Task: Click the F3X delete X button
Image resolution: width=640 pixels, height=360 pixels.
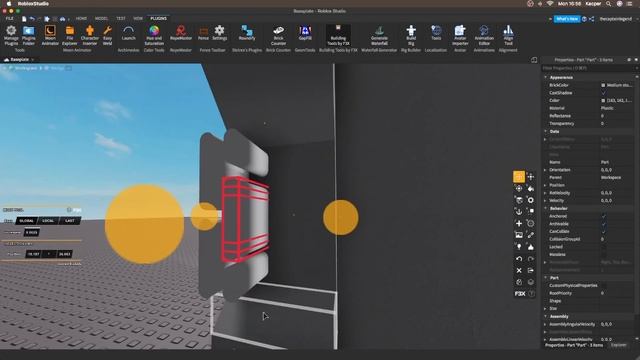Action: (519, 271)
